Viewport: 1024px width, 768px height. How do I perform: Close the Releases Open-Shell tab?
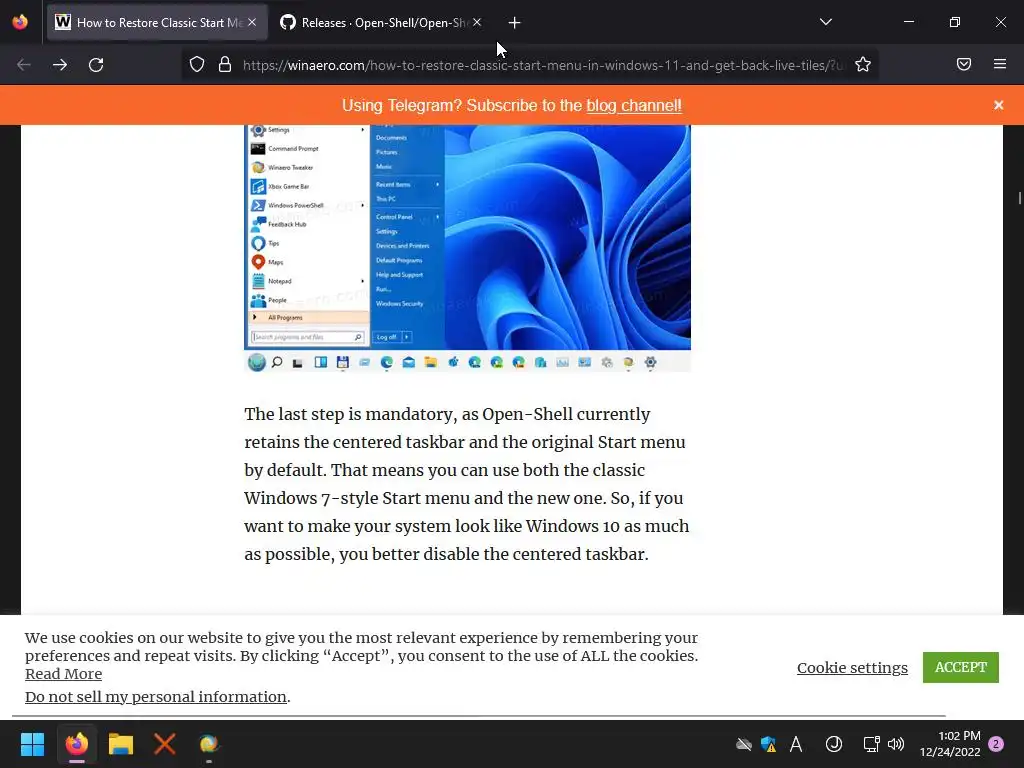(x=477, y=23)
